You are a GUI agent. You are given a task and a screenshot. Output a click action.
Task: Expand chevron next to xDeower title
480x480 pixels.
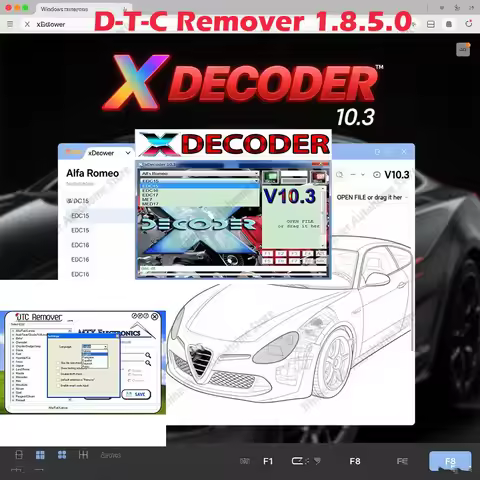tap(128, 153)
